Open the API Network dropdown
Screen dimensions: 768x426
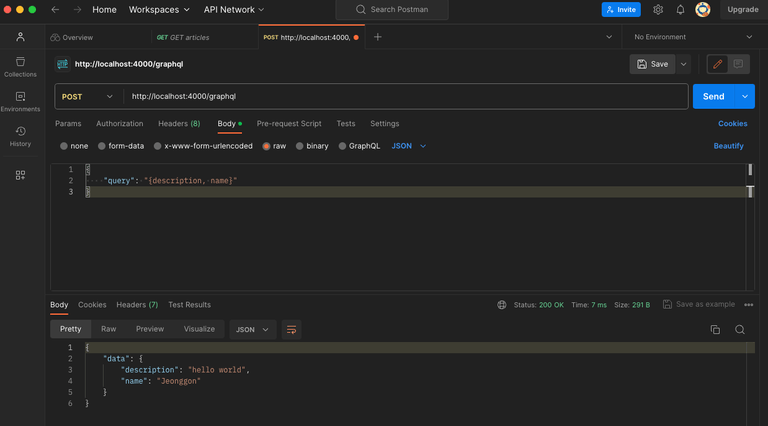point(234,10)
